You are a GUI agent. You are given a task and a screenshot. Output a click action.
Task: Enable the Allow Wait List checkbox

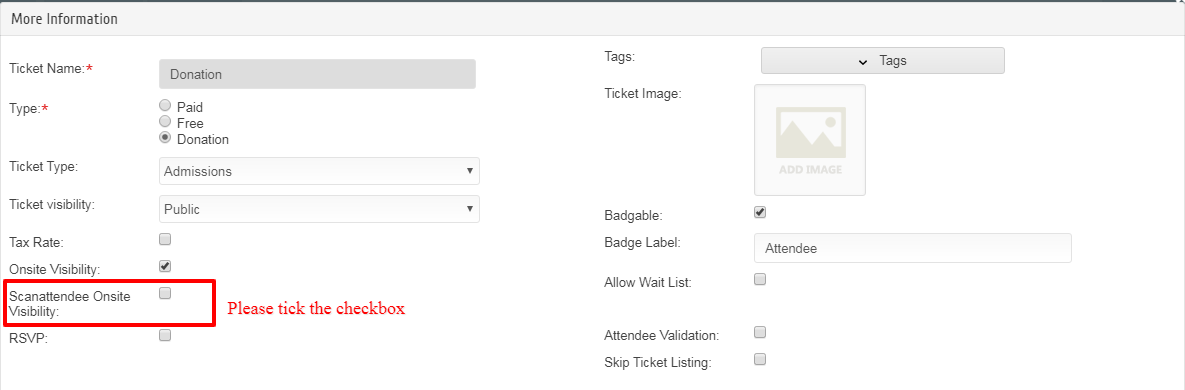(x=760, y=279)
